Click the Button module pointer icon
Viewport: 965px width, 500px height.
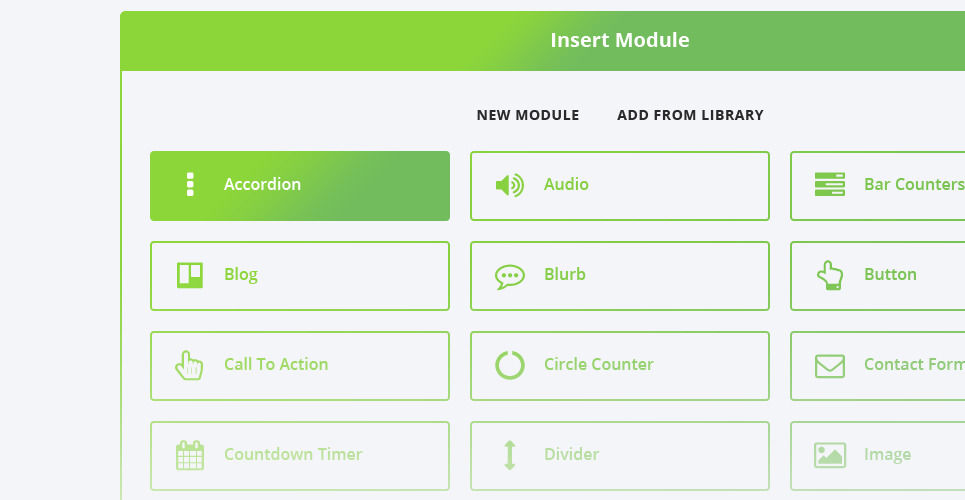click(x=829, y=275)
